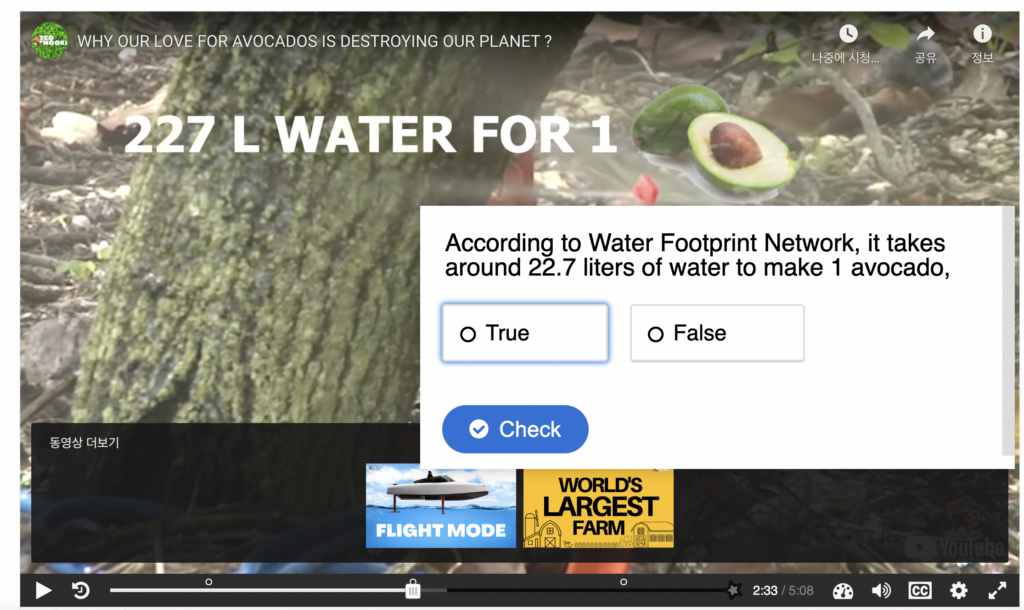Click the play button in the player bar

tap(43, 590)
